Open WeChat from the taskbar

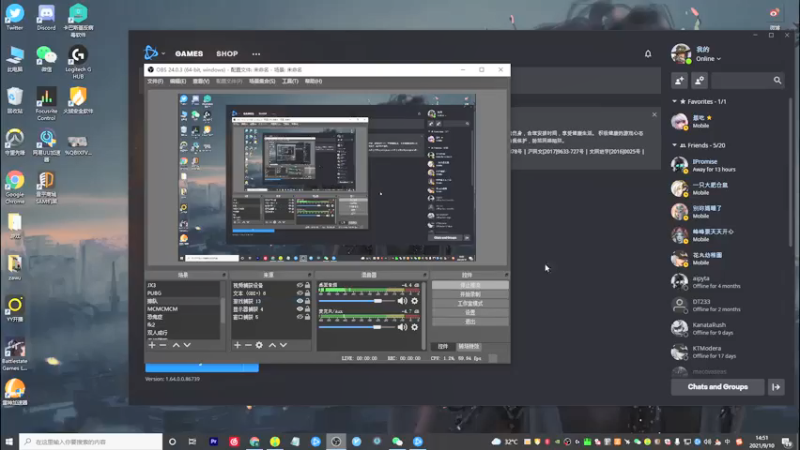tap(397, 441)
